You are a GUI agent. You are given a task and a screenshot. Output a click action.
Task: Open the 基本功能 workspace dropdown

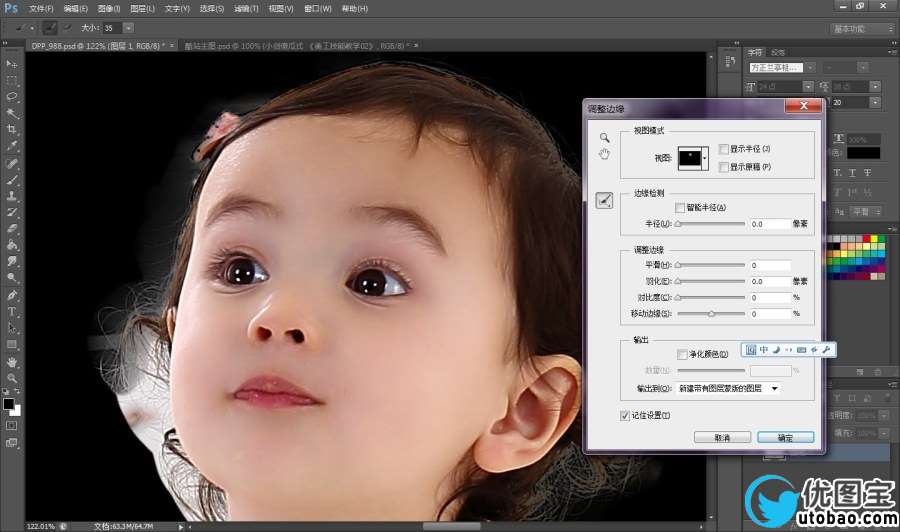(x=863, y=29)
